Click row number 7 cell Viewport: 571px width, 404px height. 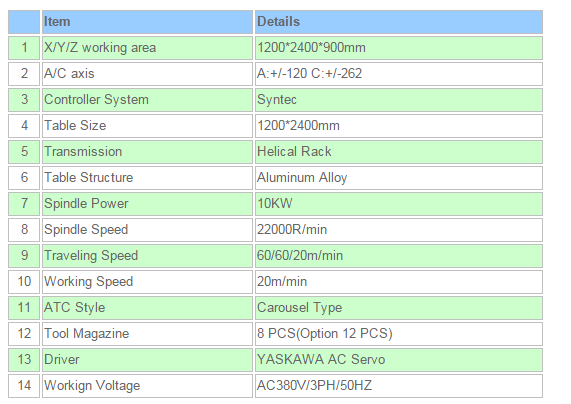pos(24,204)
